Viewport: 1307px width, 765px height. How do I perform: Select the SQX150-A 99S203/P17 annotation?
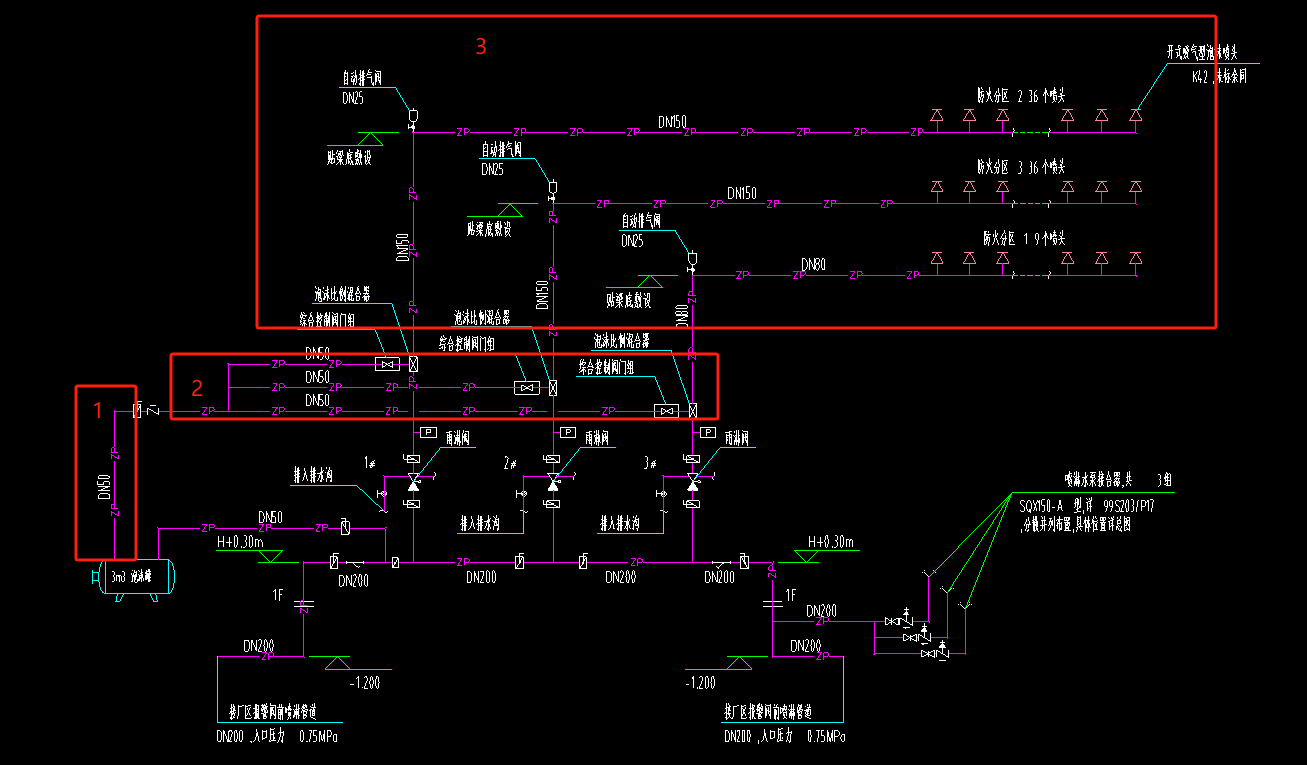click(x=1085, y=506)
